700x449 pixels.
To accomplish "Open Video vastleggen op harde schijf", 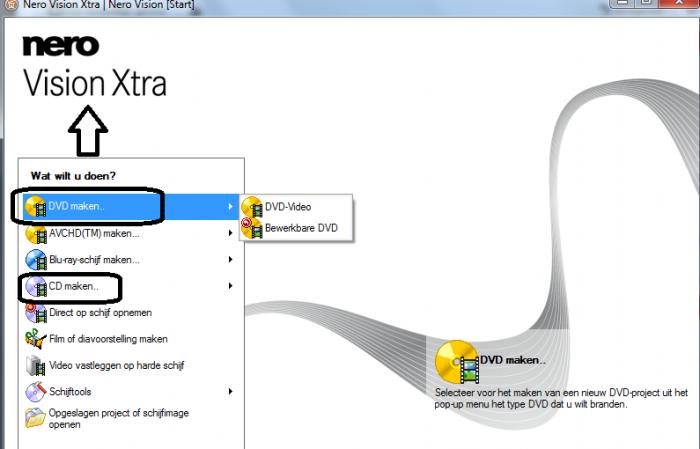I will pos(131,366).
